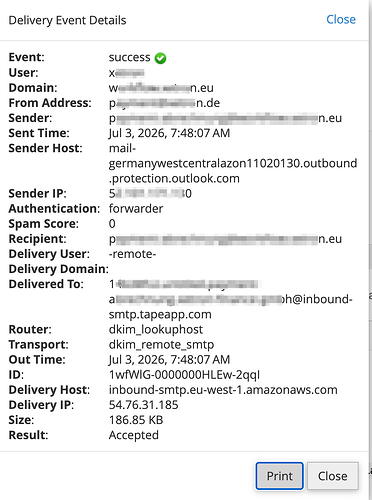372x500 pixels.
Task: Close the dialog using the top Close link
Action: pyautogui.click(x=341, y=19)
